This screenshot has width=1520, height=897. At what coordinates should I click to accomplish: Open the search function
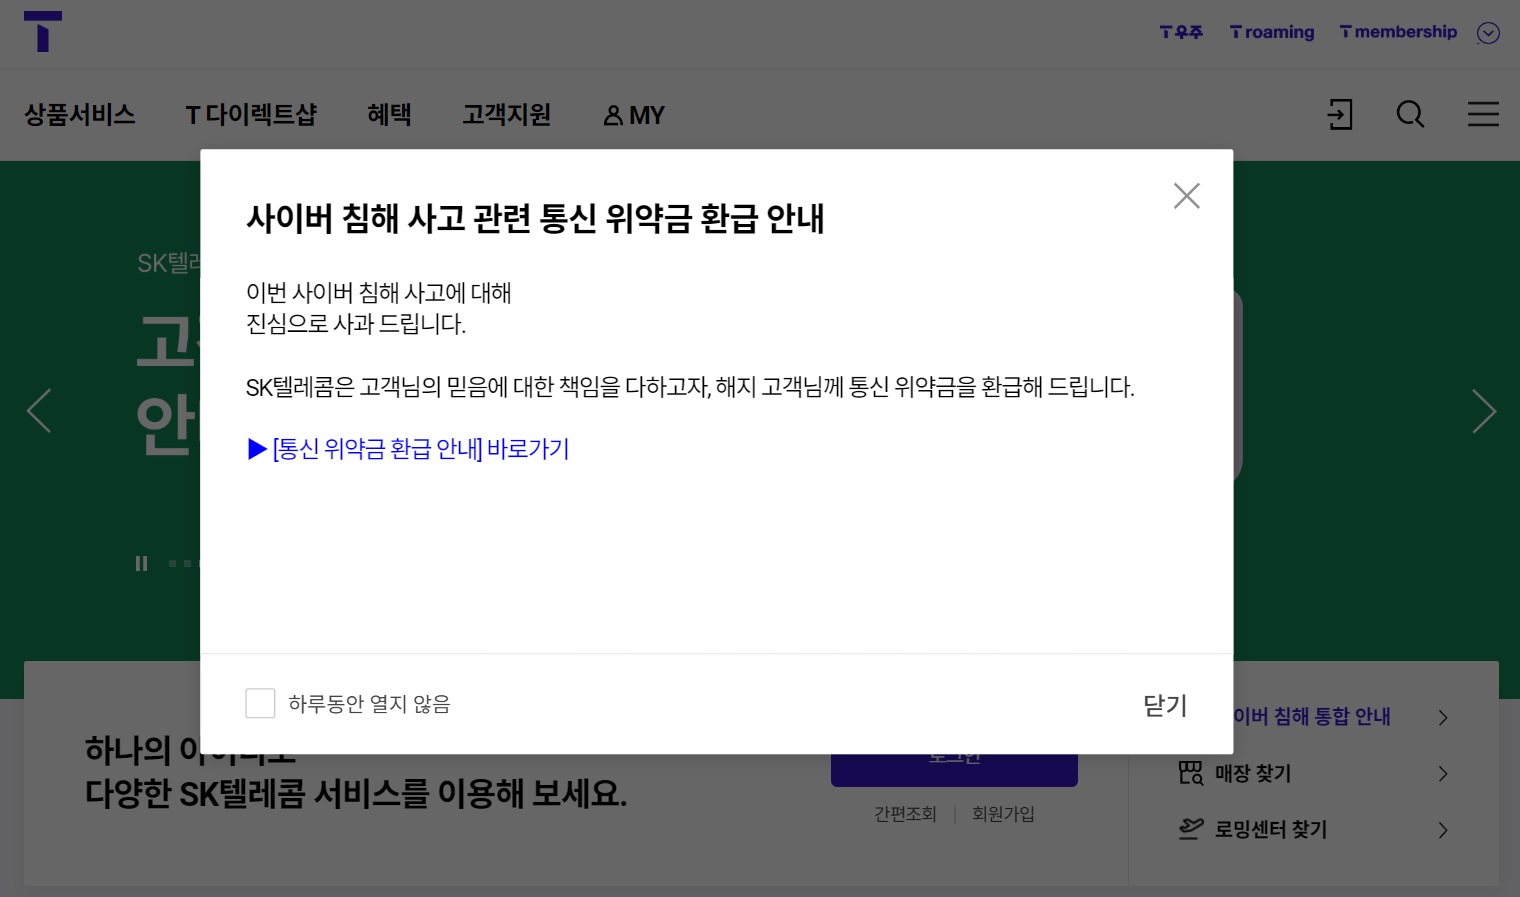(x=1410, y=114)
